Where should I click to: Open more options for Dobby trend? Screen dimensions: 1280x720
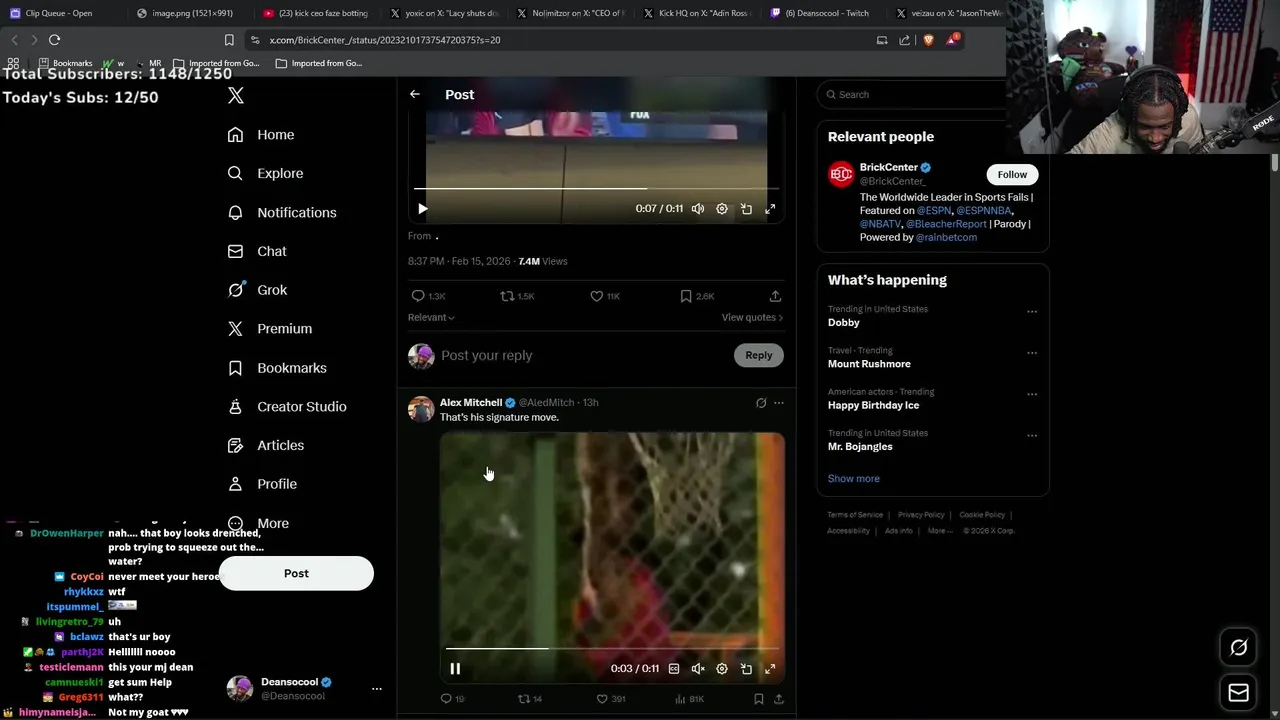[1032, 311]
